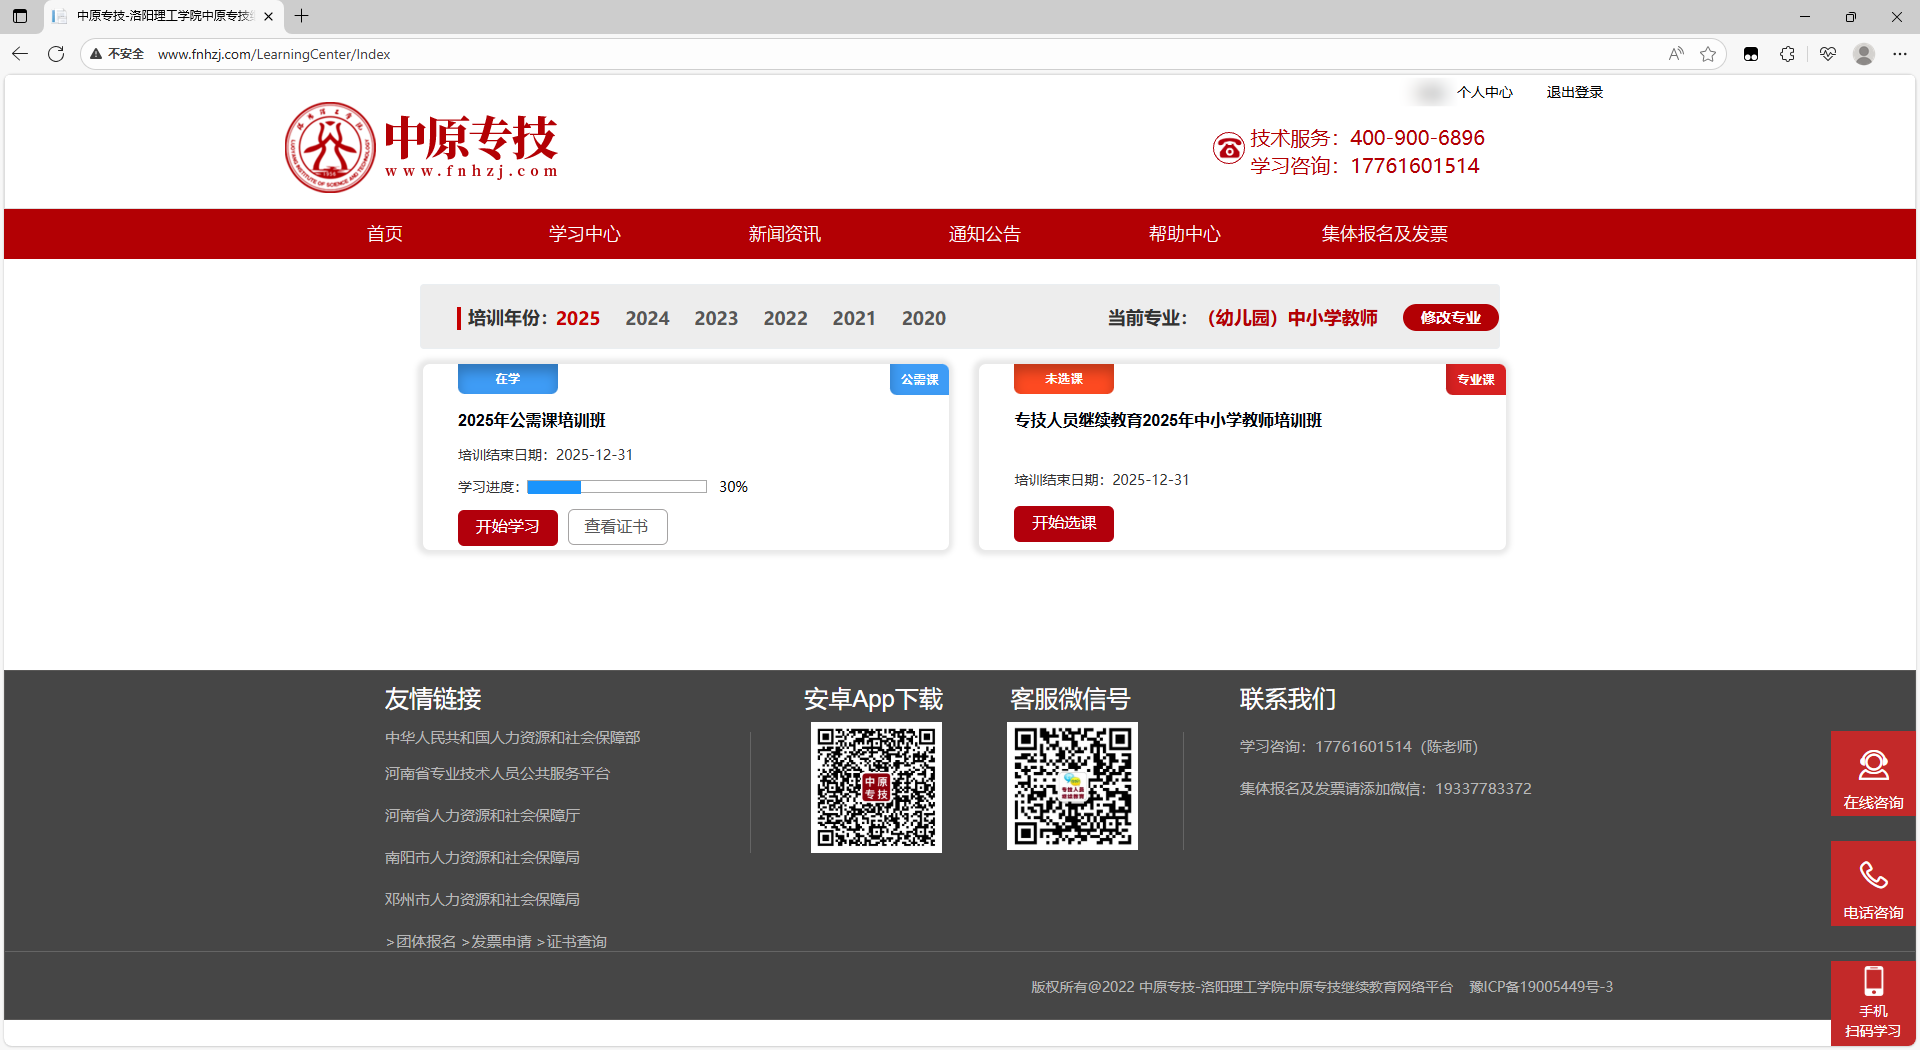The width and height of the screenshot is (1920, 1050).
Task: Open 南阳市人力资源和社会保障局 link
Action: click(x=482, y=857)
